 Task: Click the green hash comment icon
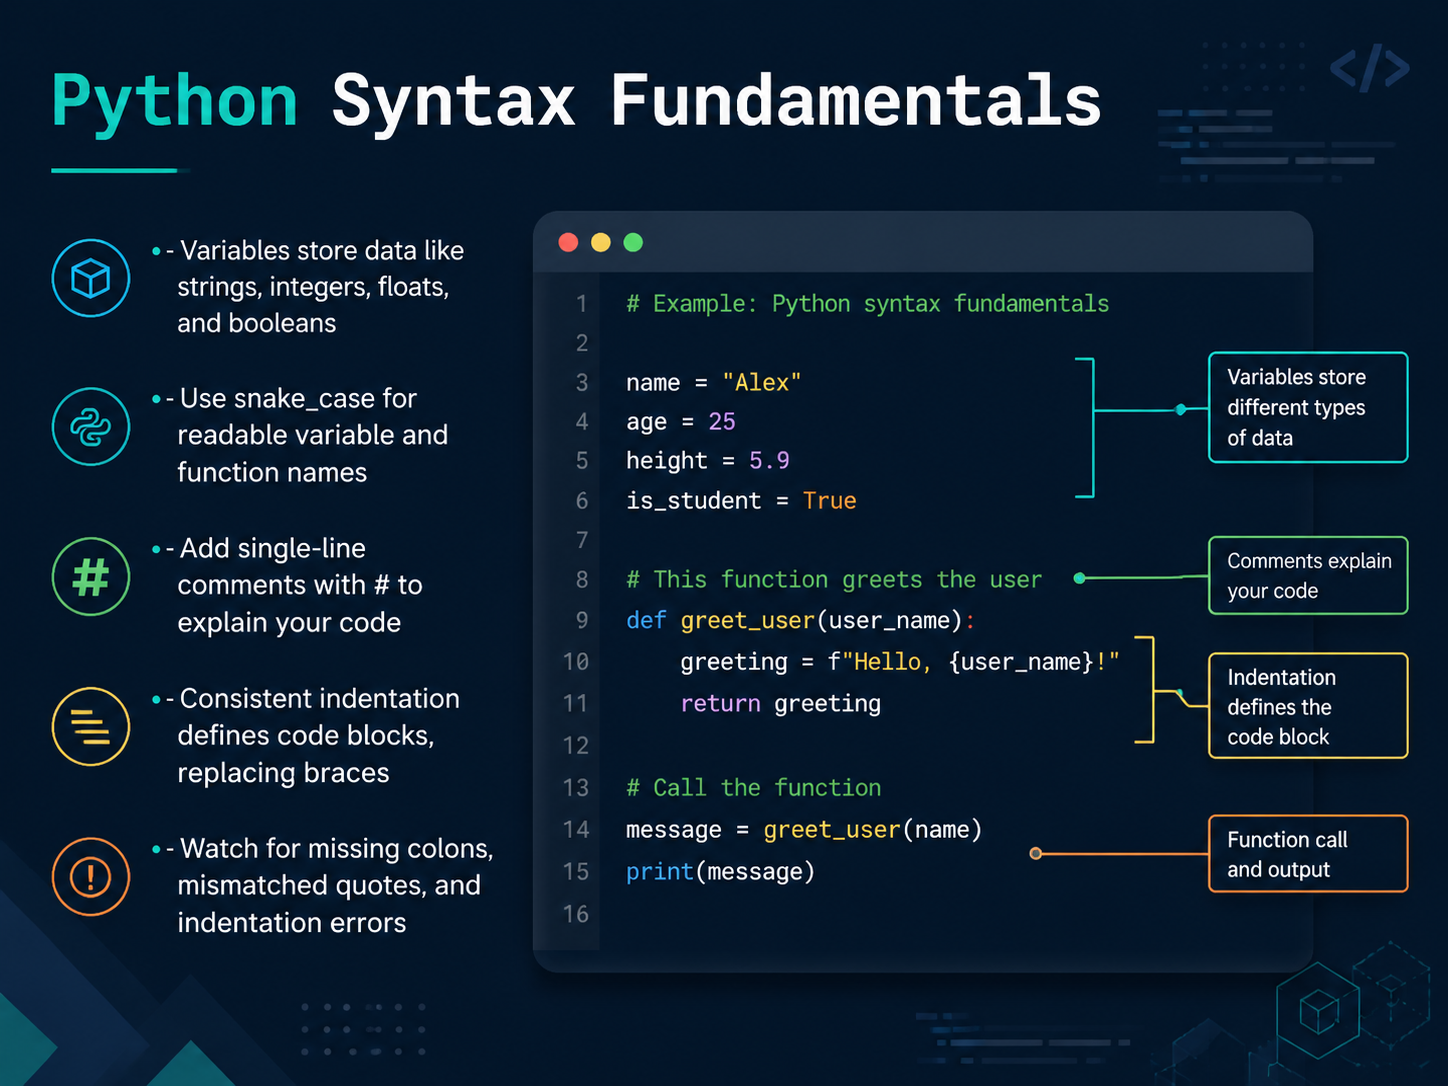click(91, 577)
